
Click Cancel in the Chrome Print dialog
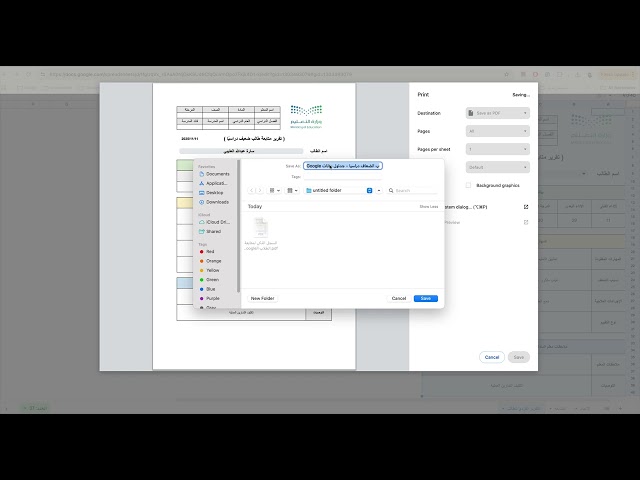492,357
